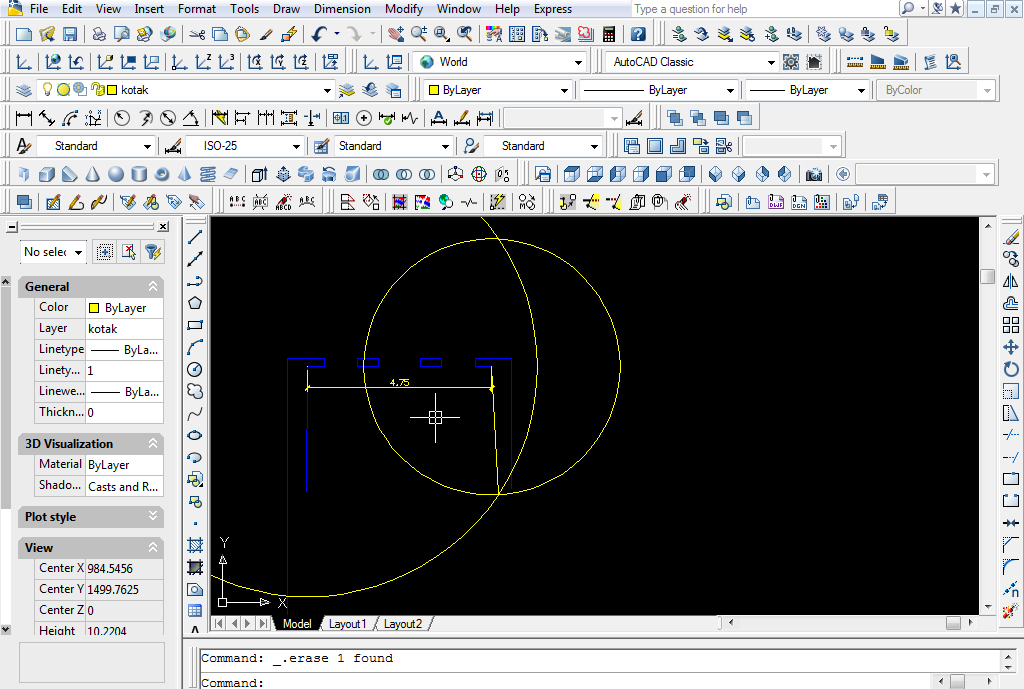Image resolution: width=1024 pixels, height=689 pixels.
Task: Open the File menu
Action: (x=39, y=9)
